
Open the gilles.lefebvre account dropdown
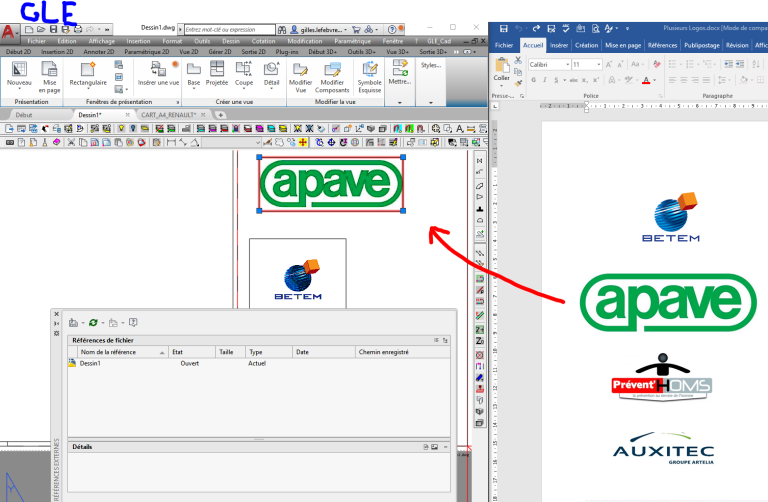coord(345,30)
